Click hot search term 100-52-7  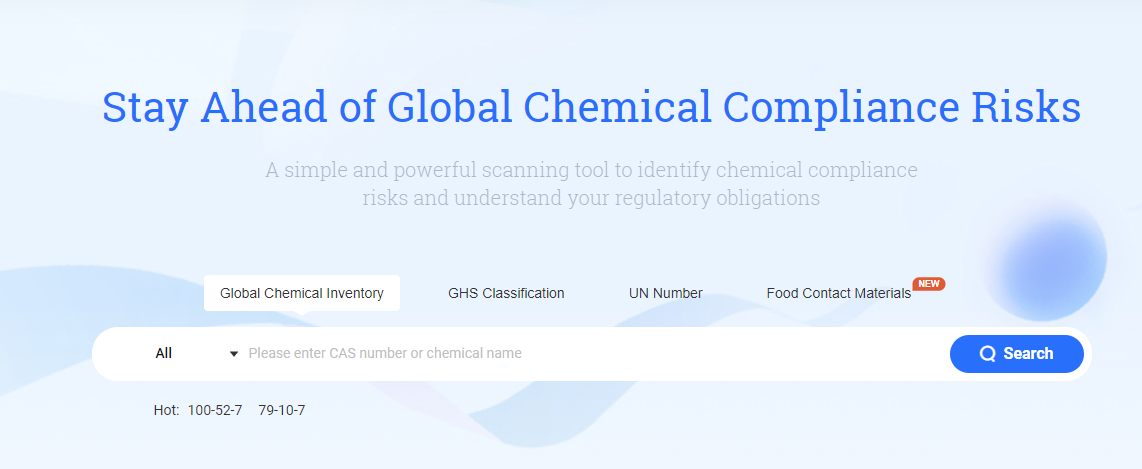pos(215,410)
